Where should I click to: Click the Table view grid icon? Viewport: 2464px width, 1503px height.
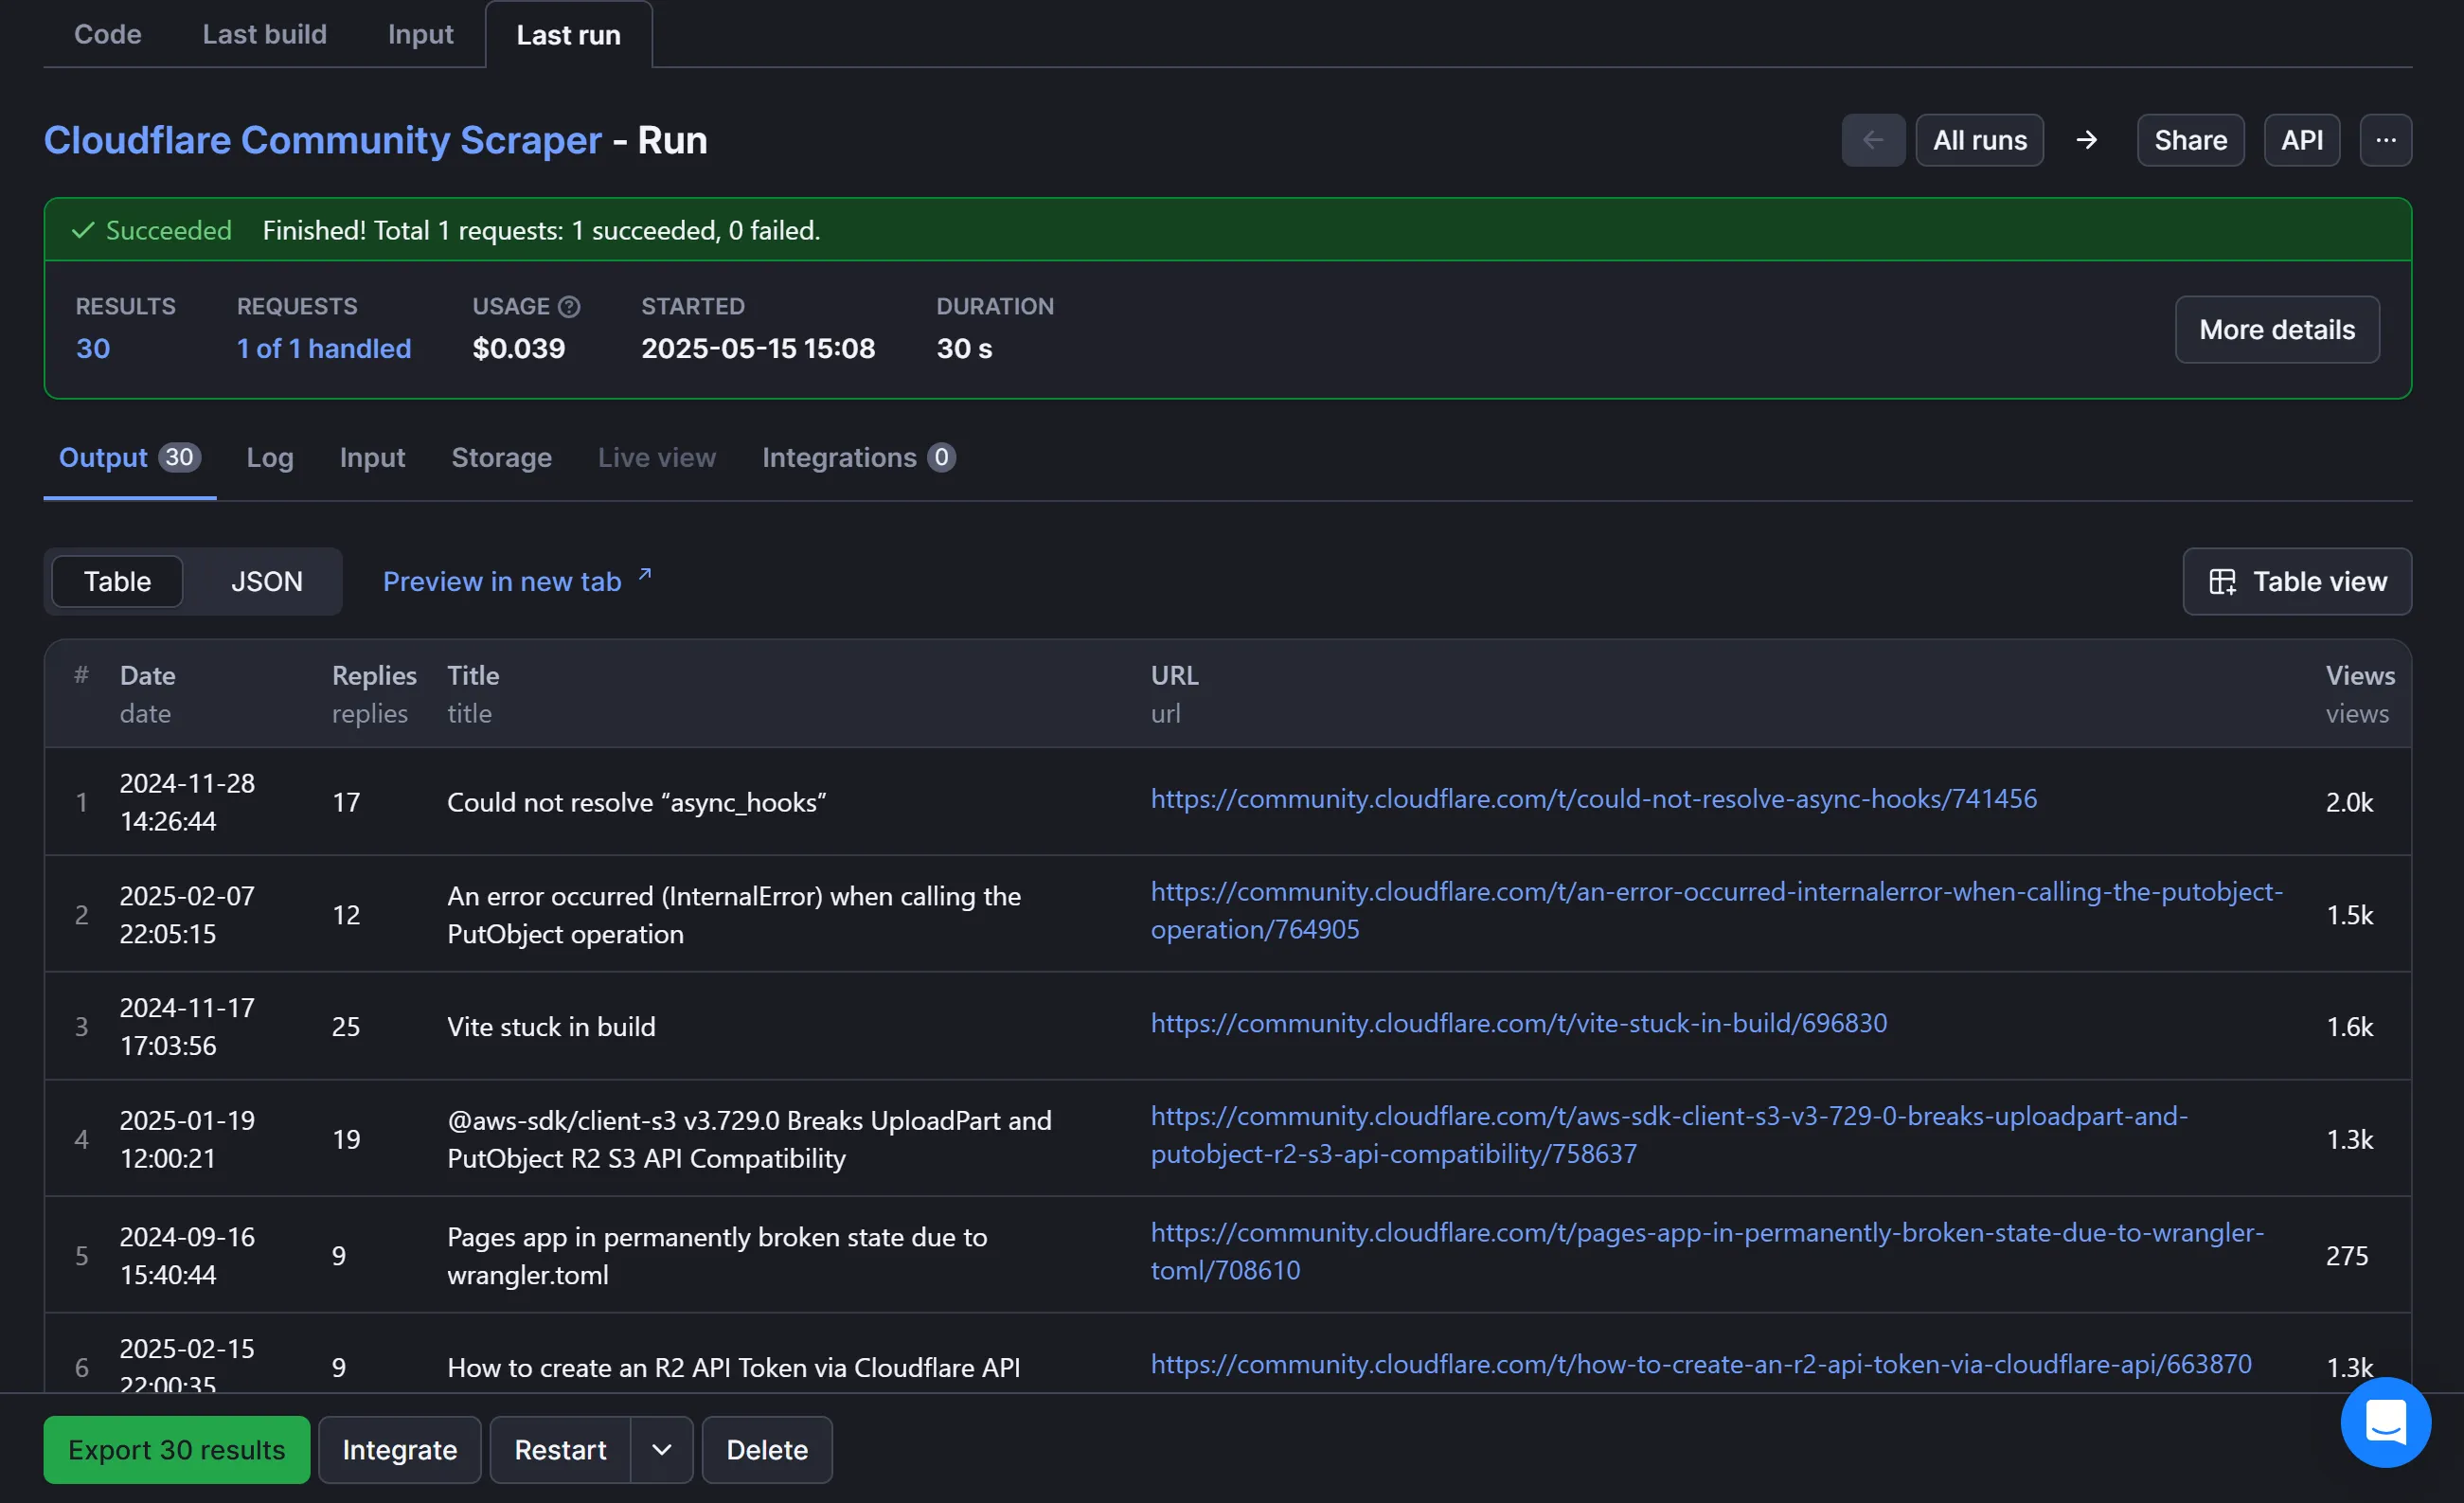pyautogui.click(x=2222, y=581)
